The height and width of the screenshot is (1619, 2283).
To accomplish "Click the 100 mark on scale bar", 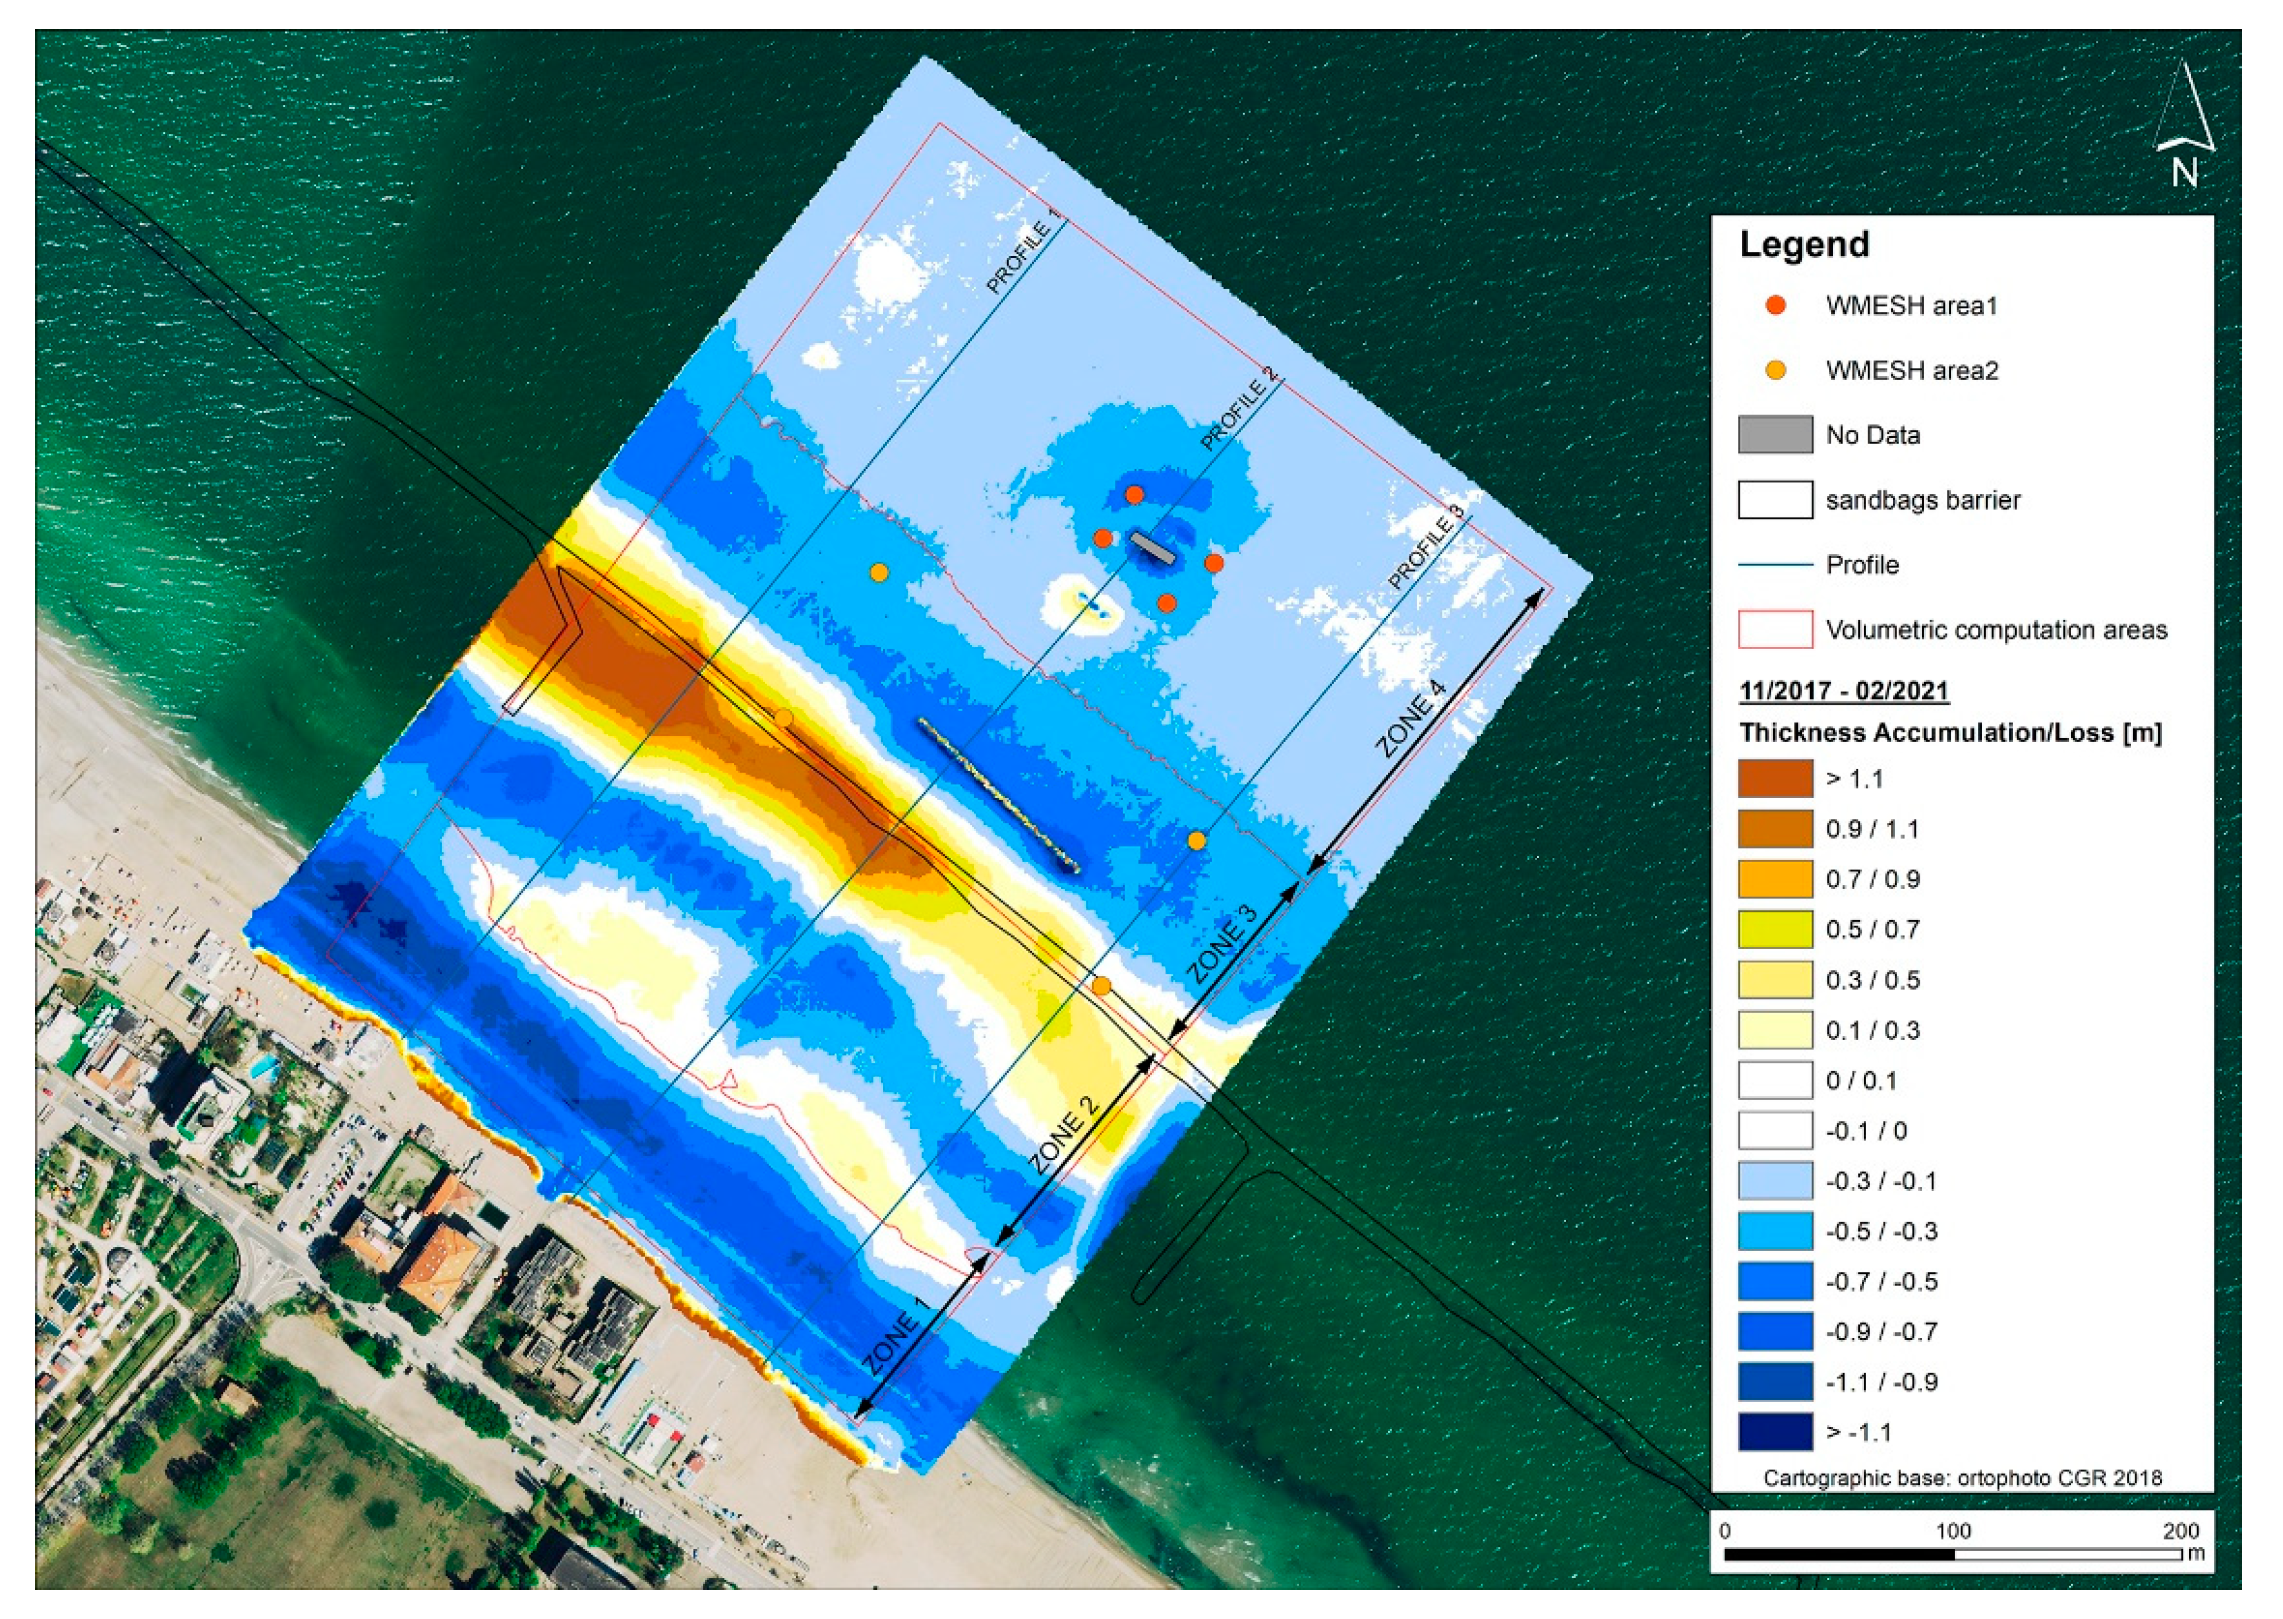I will (x=1952, y=1531).
